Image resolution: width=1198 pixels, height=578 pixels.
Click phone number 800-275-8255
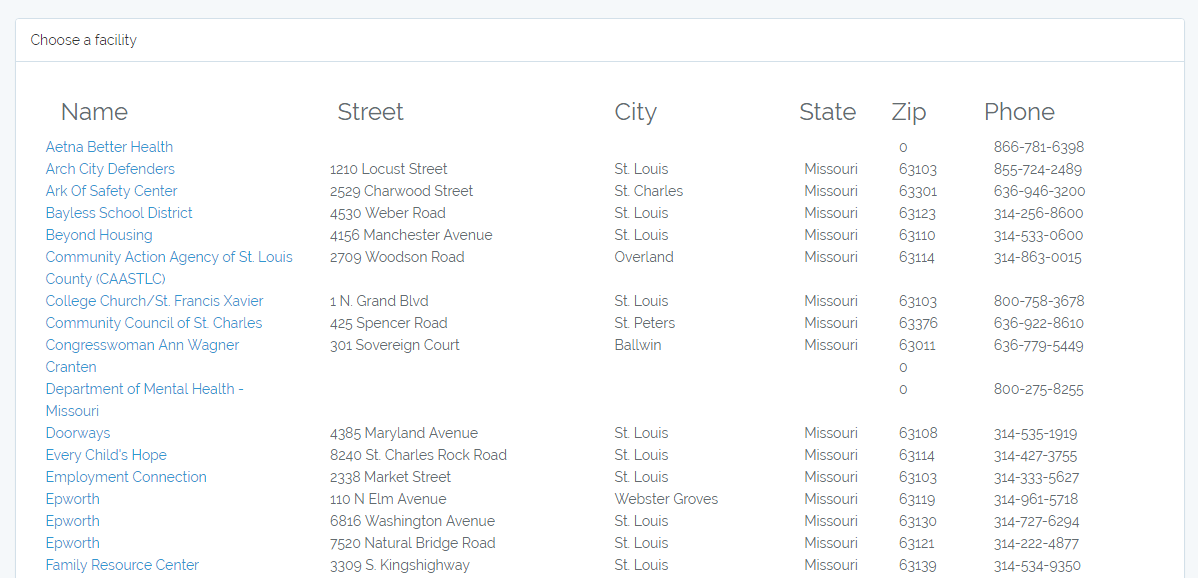click(x=1038, y=389)
